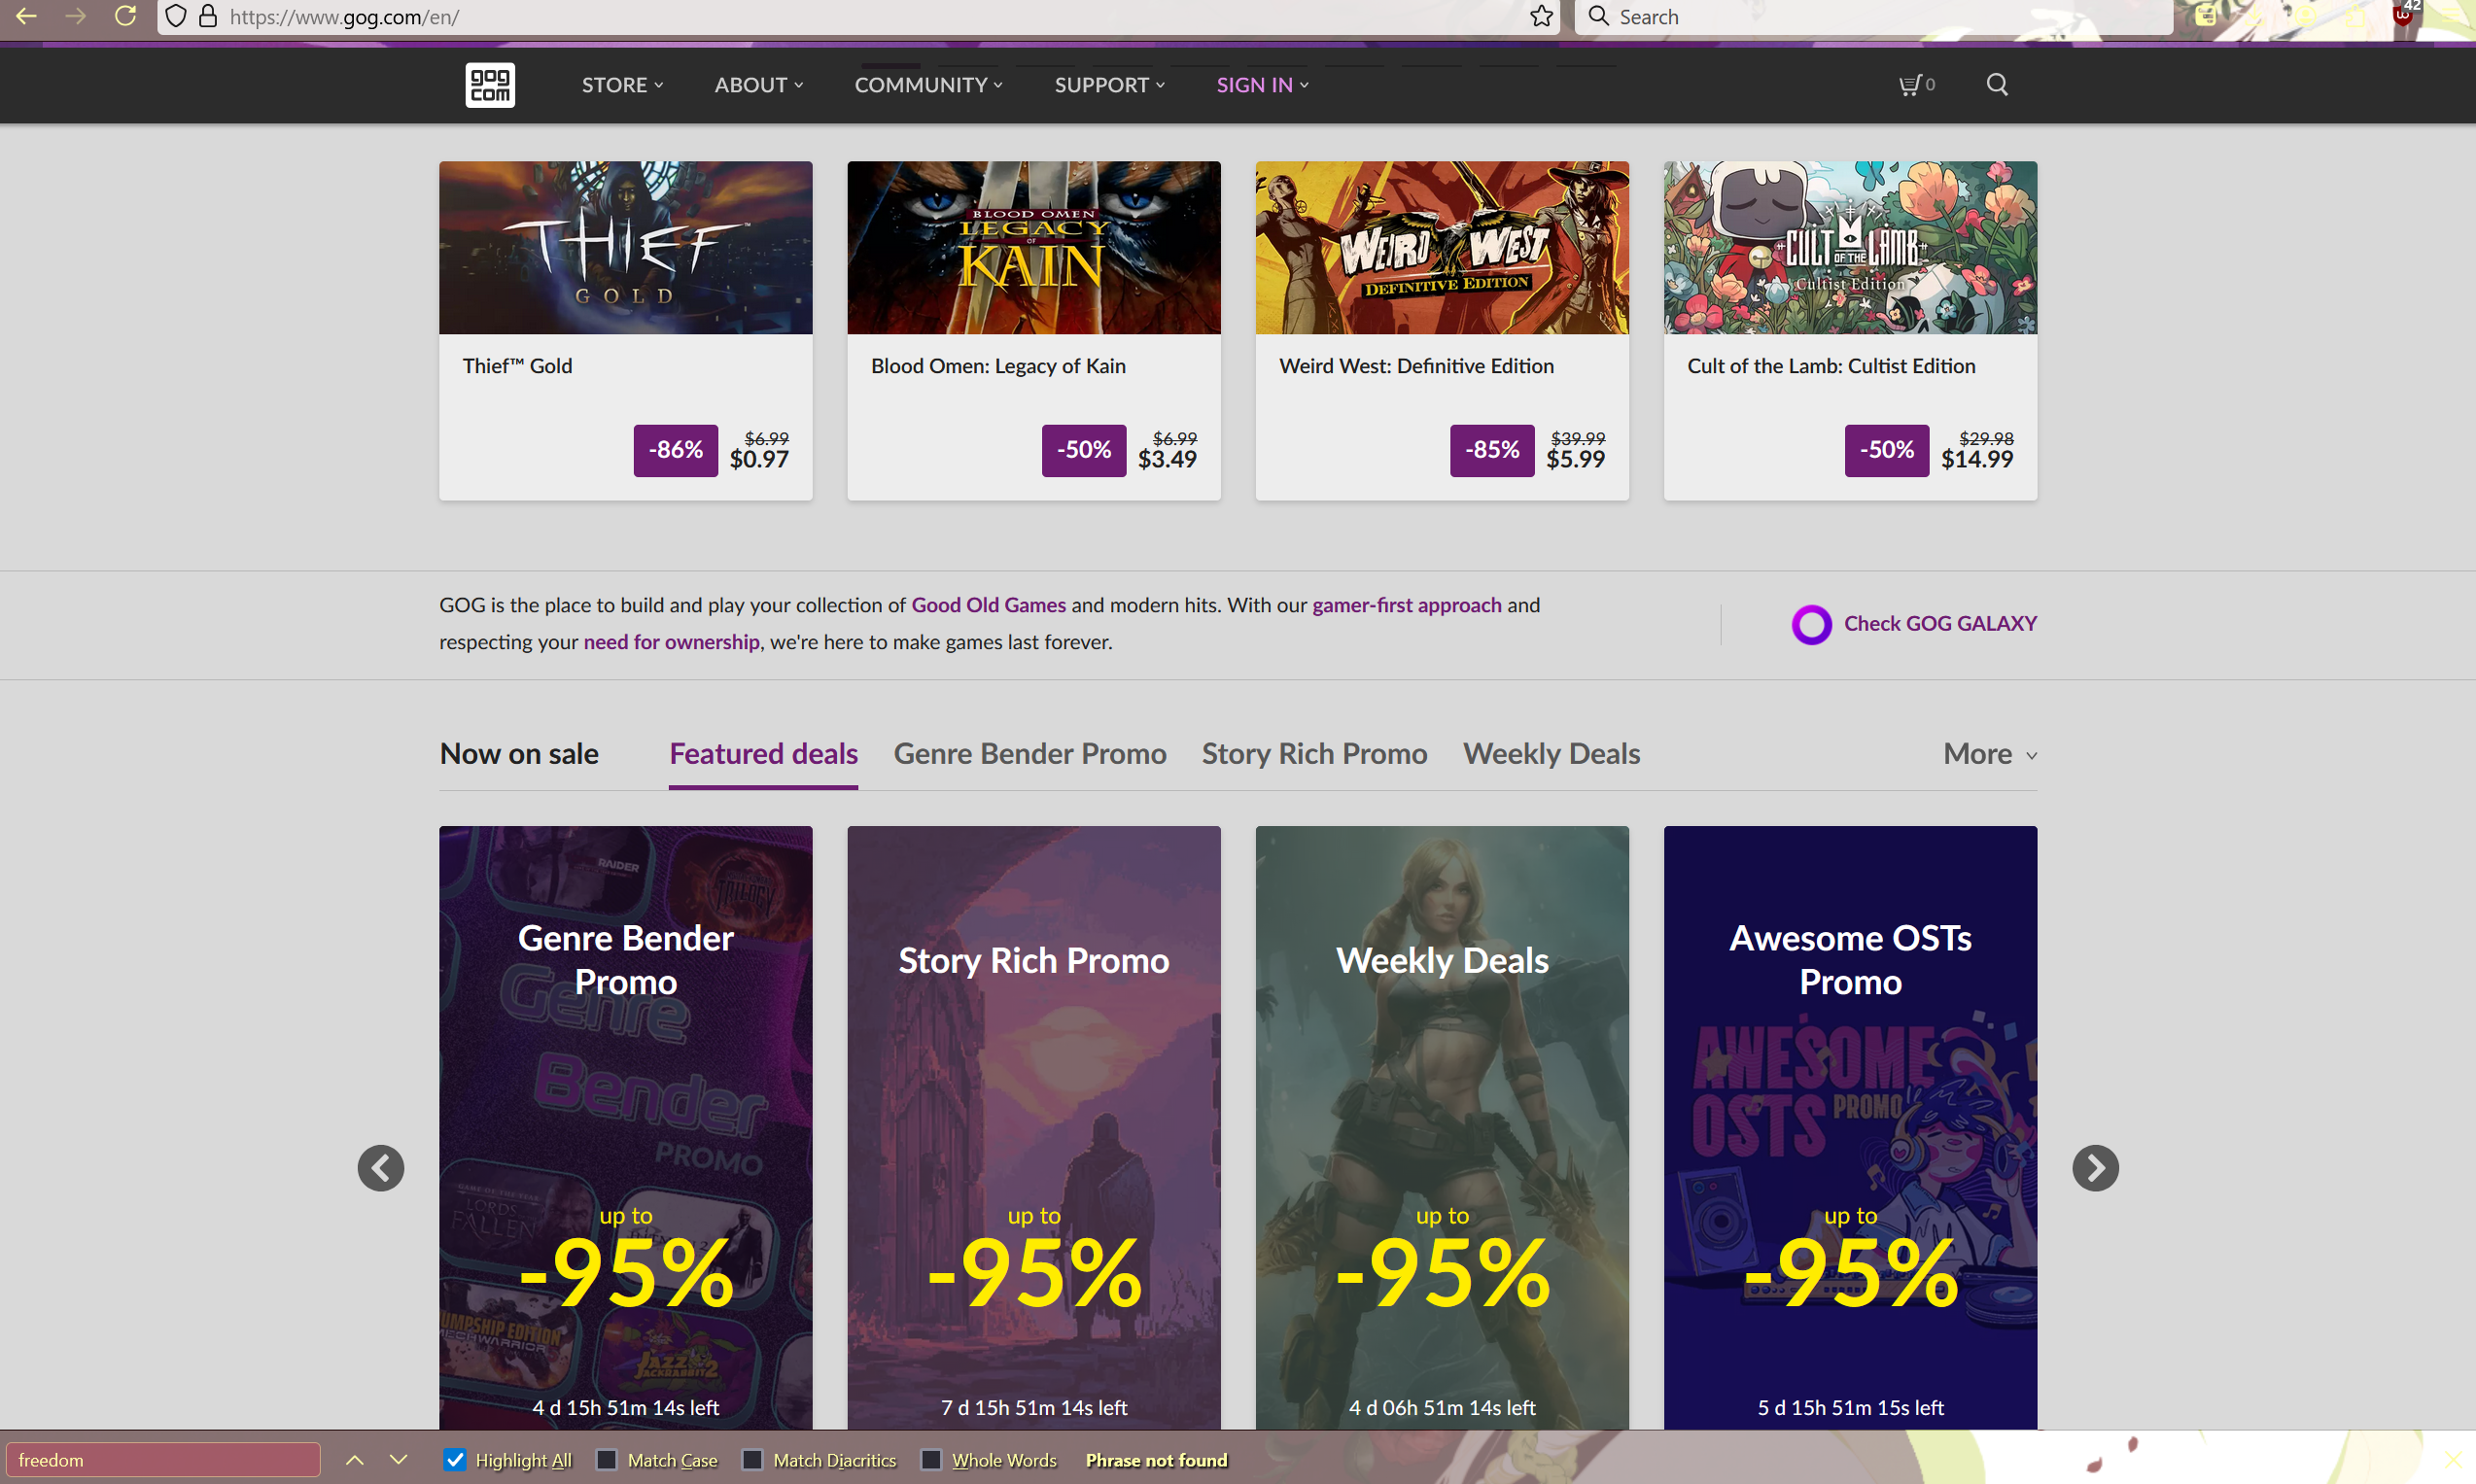Viewport: 2476px width, 1484px height.
Task: Enable Whole Words checkbox
Action: 931,1460
